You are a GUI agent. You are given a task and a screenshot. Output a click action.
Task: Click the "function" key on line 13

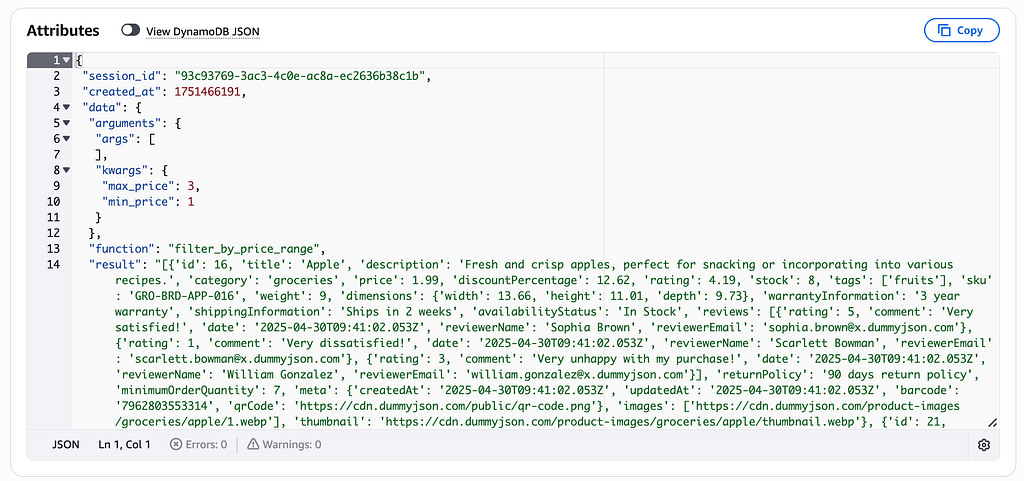pyautogui.click(x=121, y=249)
